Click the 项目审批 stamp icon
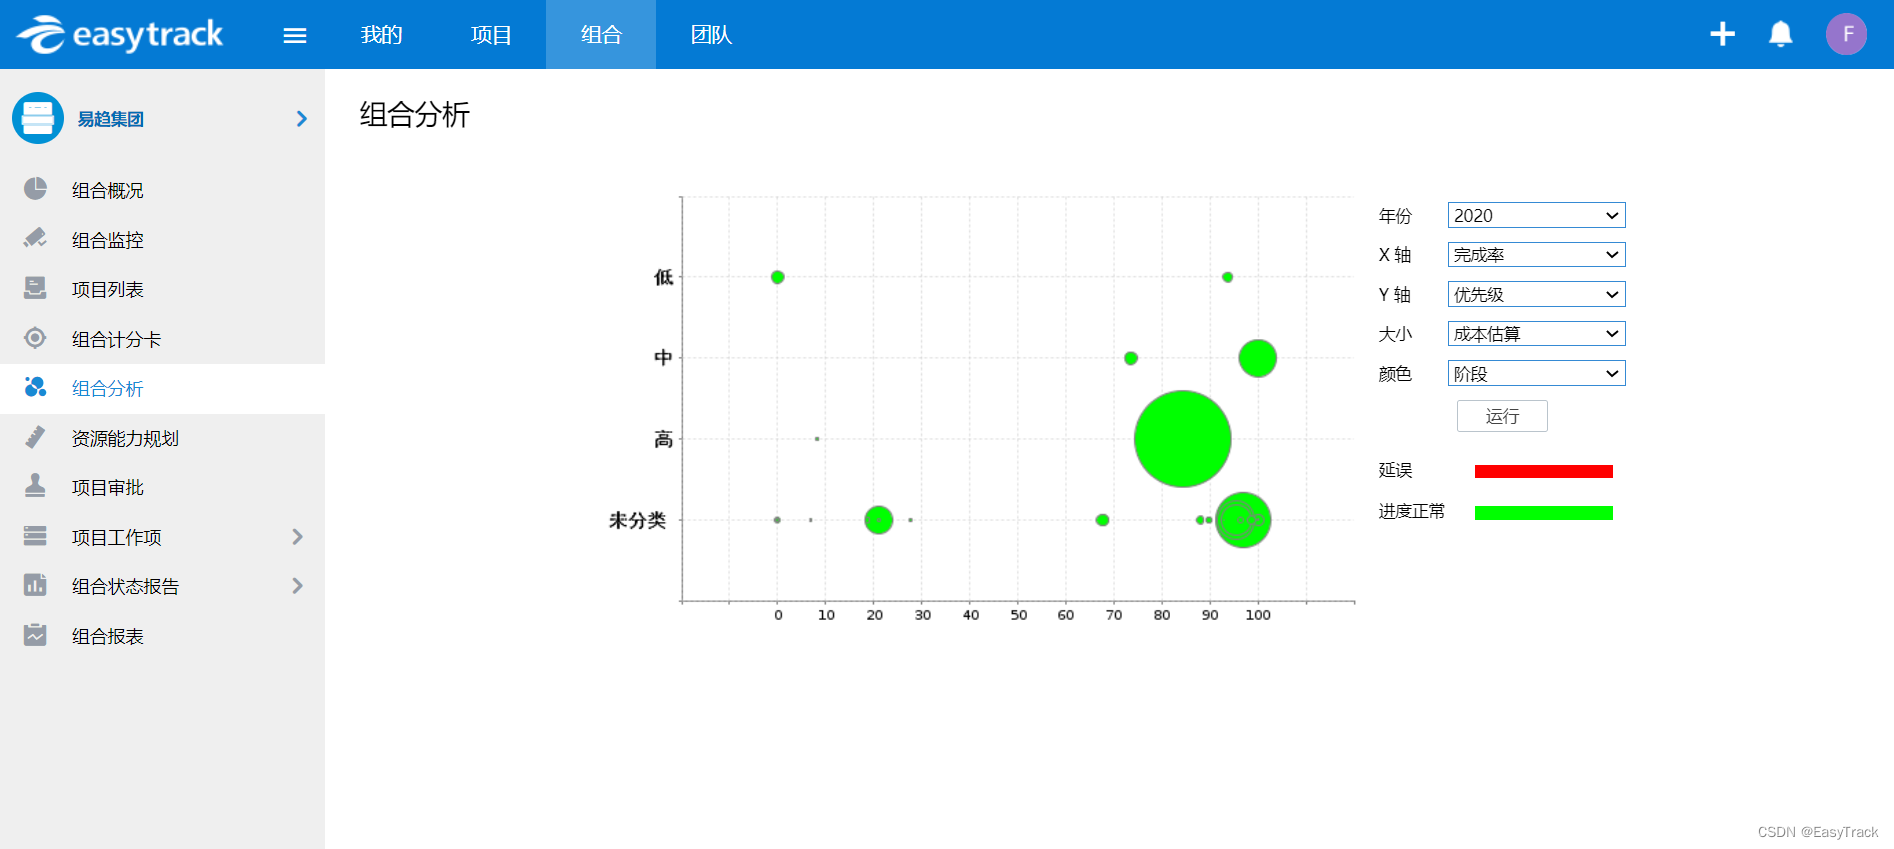The height and width of the screenshot is (849, 1894). click(x=35, y=486)
